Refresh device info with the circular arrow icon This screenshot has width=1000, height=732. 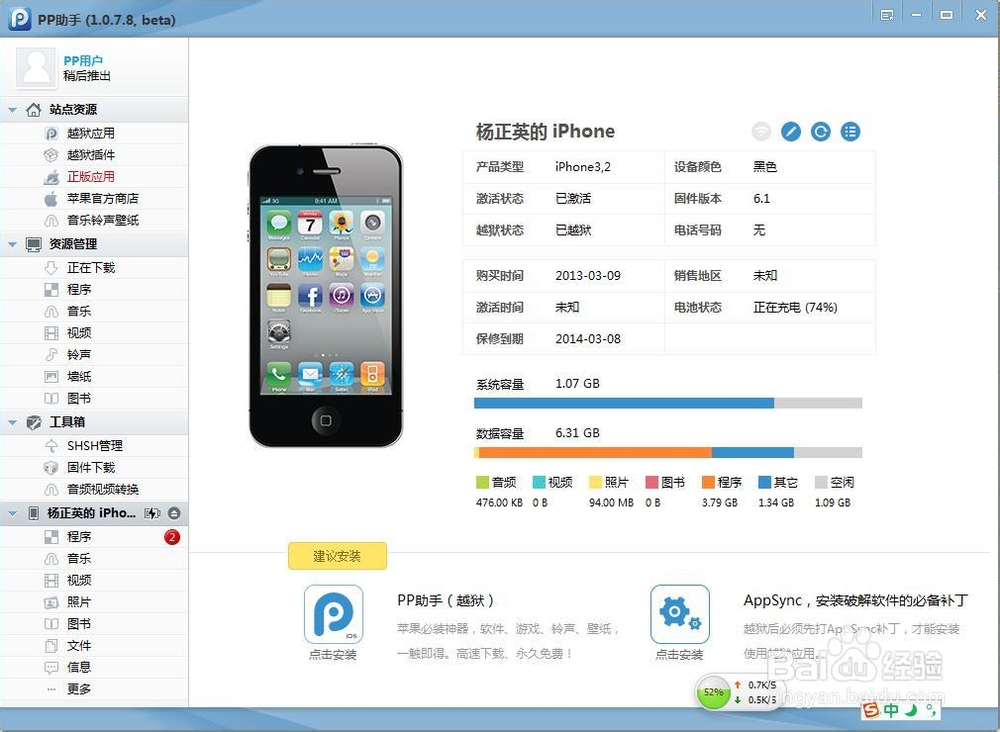point(820,131)
